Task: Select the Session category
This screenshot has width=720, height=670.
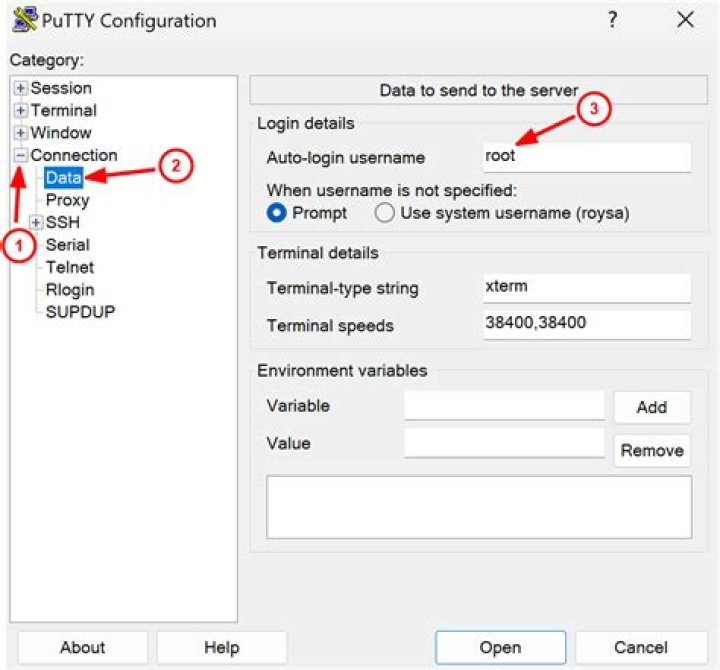Action: [61, 88]
